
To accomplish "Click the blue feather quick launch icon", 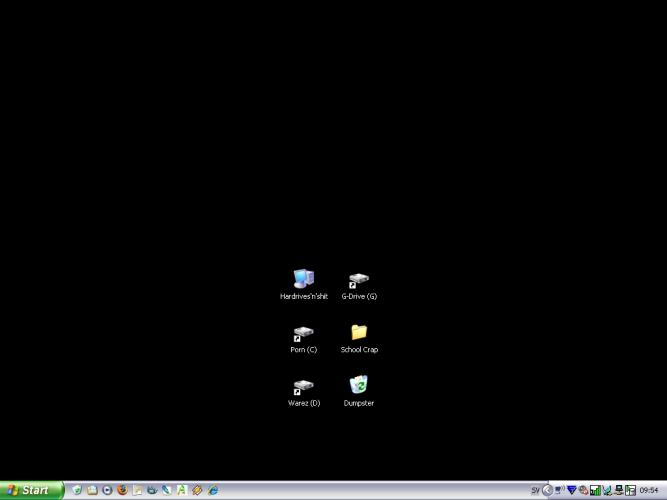I will (x=167, y=490).
